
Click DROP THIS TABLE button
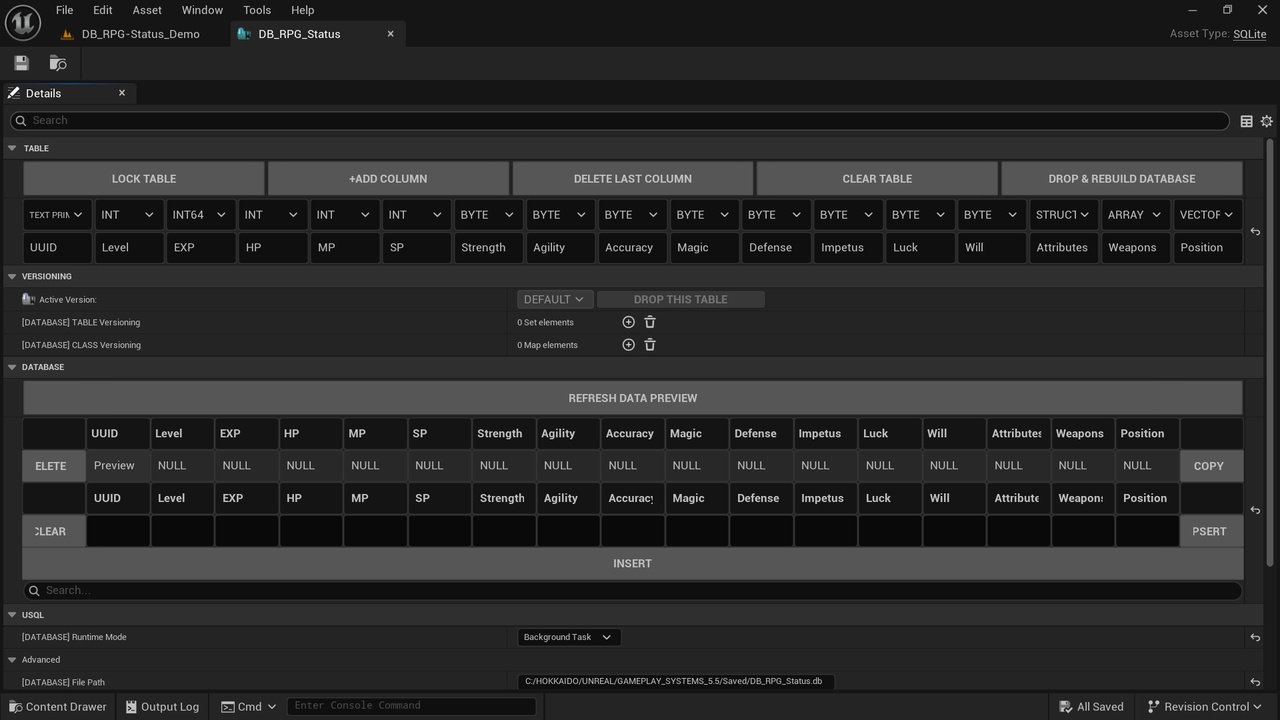click(681, 299)
